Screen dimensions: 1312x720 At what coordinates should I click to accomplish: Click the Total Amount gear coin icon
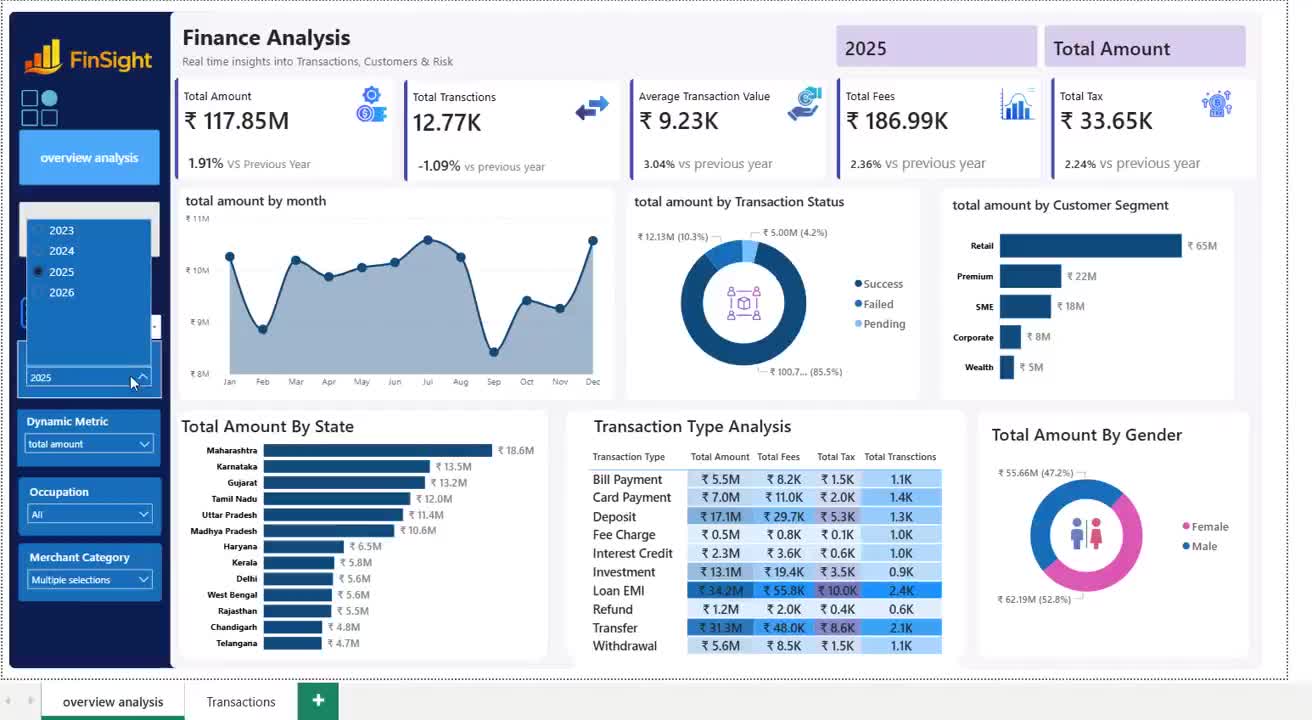(371, 105)
